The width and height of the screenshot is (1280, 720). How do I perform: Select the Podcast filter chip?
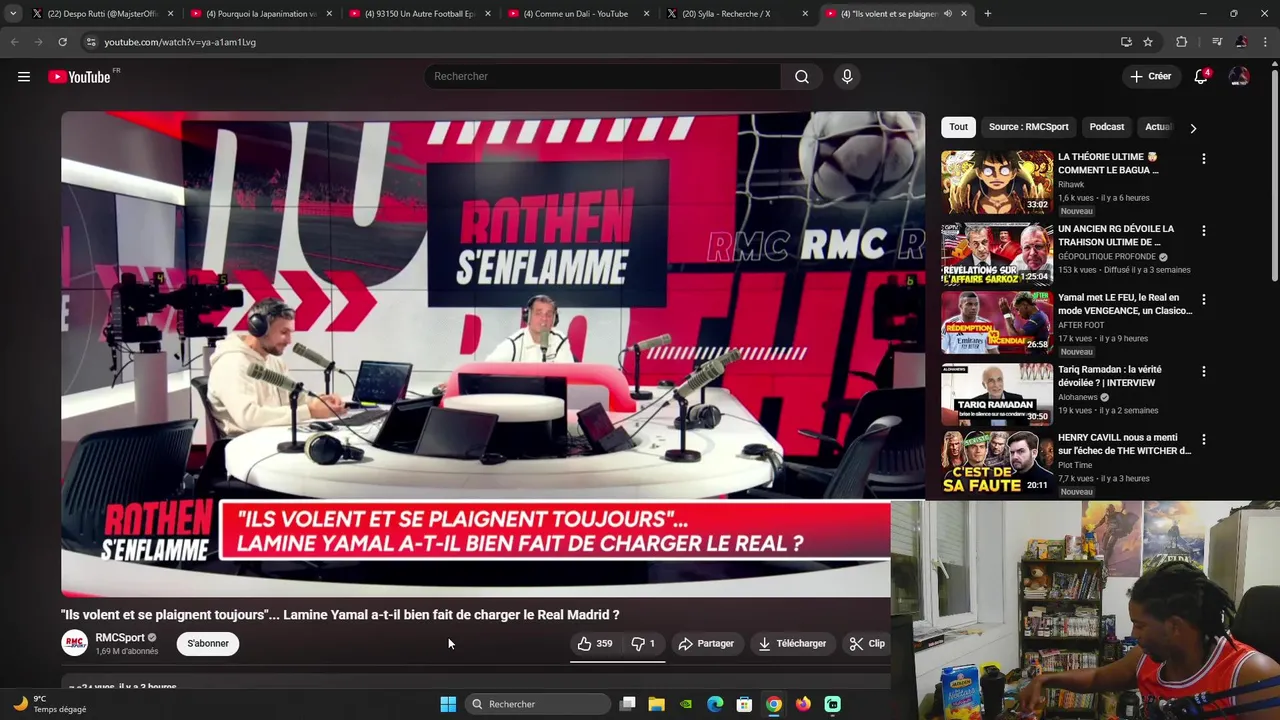click(1106, 127)
